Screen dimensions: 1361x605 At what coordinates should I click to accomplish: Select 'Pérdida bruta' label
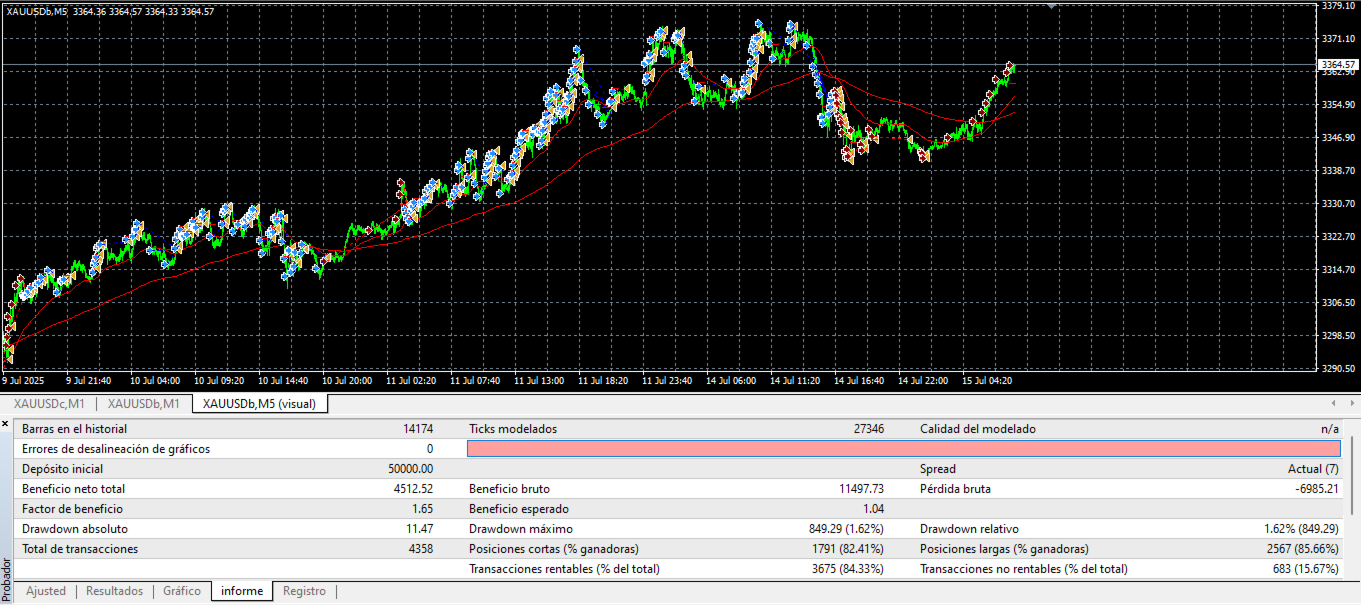tap(955, 489)
